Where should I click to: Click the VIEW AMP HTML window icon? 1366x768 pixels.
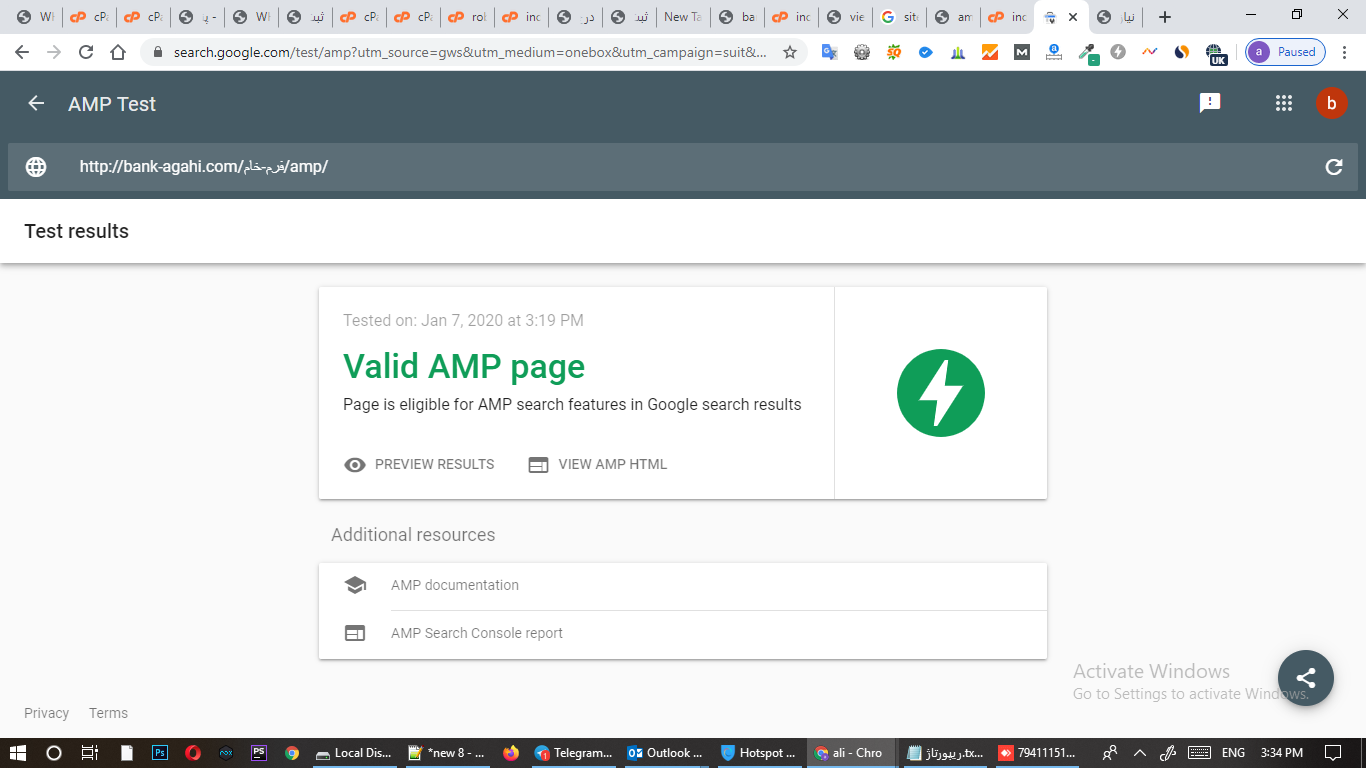(x=538, y=465)
